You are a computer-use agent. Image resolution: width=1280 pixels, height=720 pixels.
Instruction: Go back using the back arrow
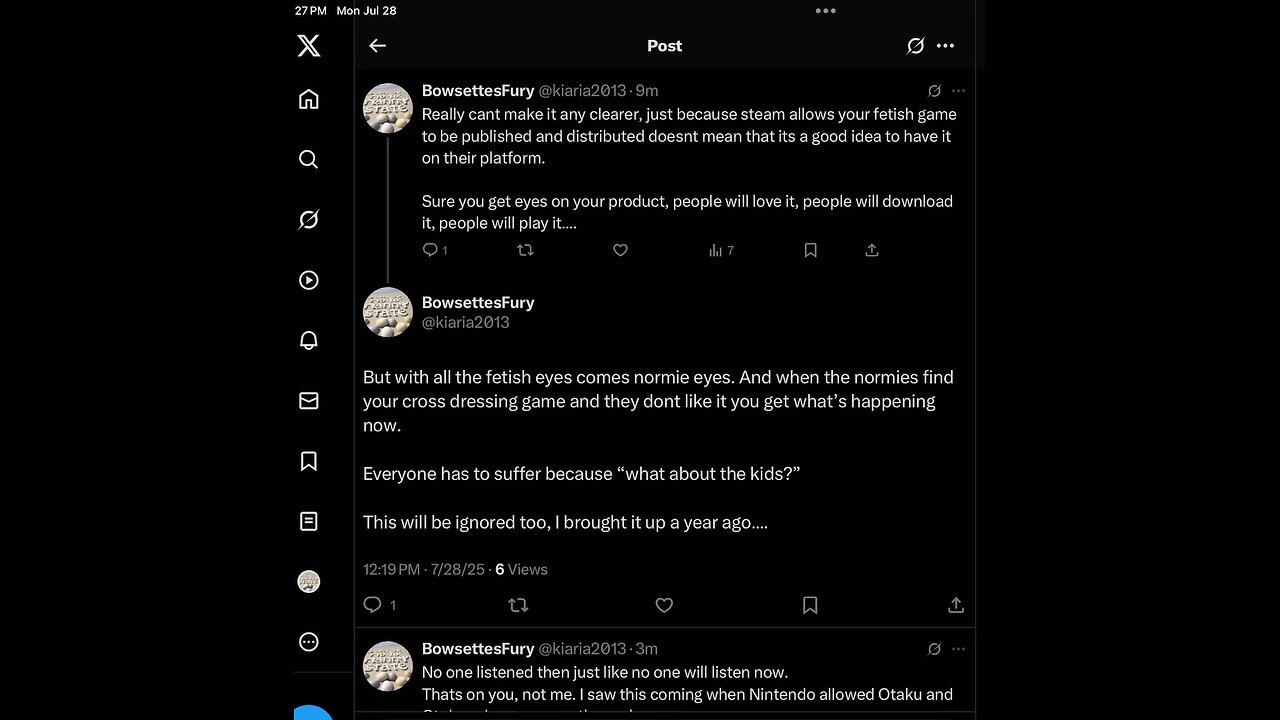point(377,46)
